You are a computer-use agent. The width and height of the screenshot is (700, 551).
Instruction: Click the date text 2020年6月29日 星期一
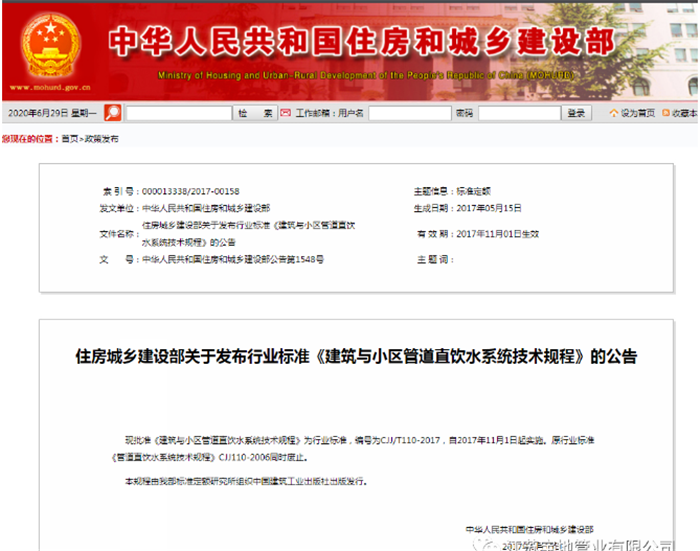tap(52, 113)
